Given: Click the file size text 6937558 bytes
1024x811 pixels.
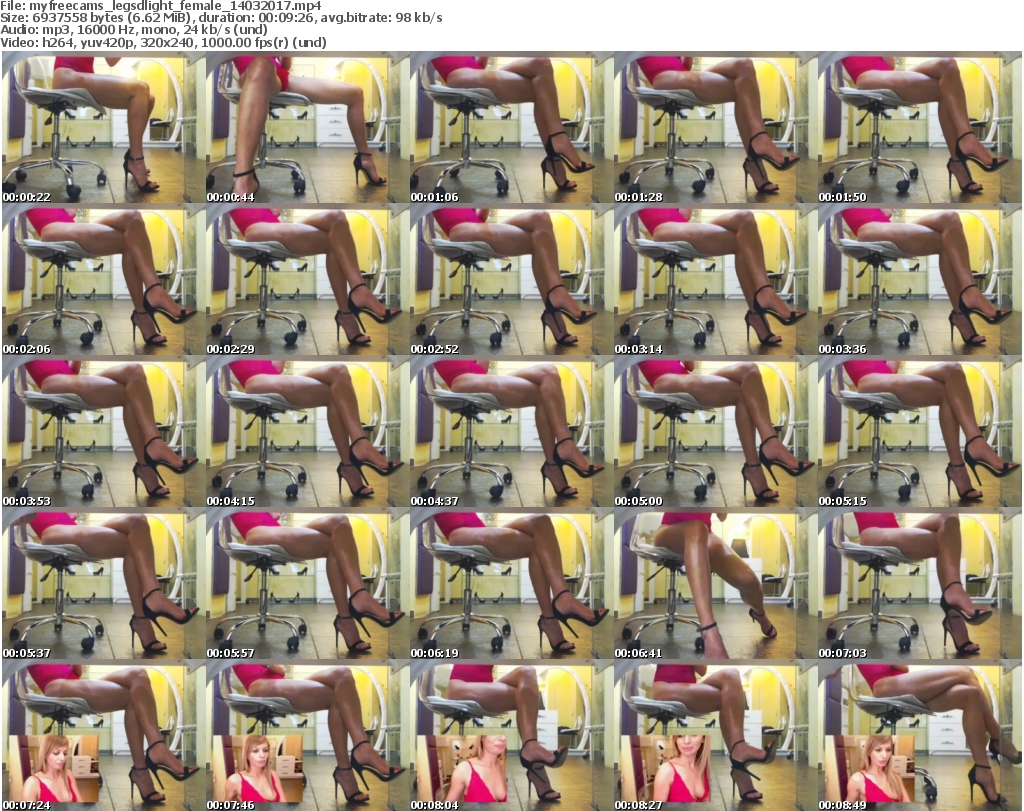Looking at the screenshot, I should 80,18.
